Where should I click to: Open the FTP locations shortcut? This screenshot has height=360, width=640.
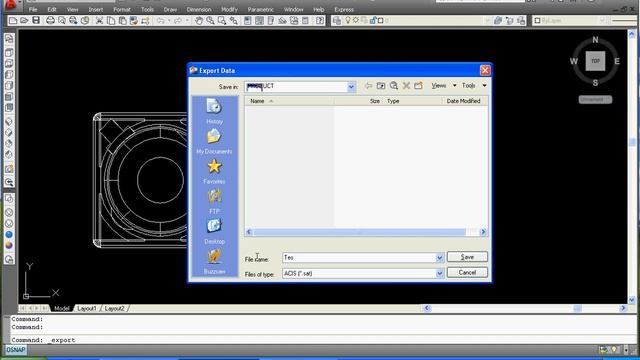point(214,201)
